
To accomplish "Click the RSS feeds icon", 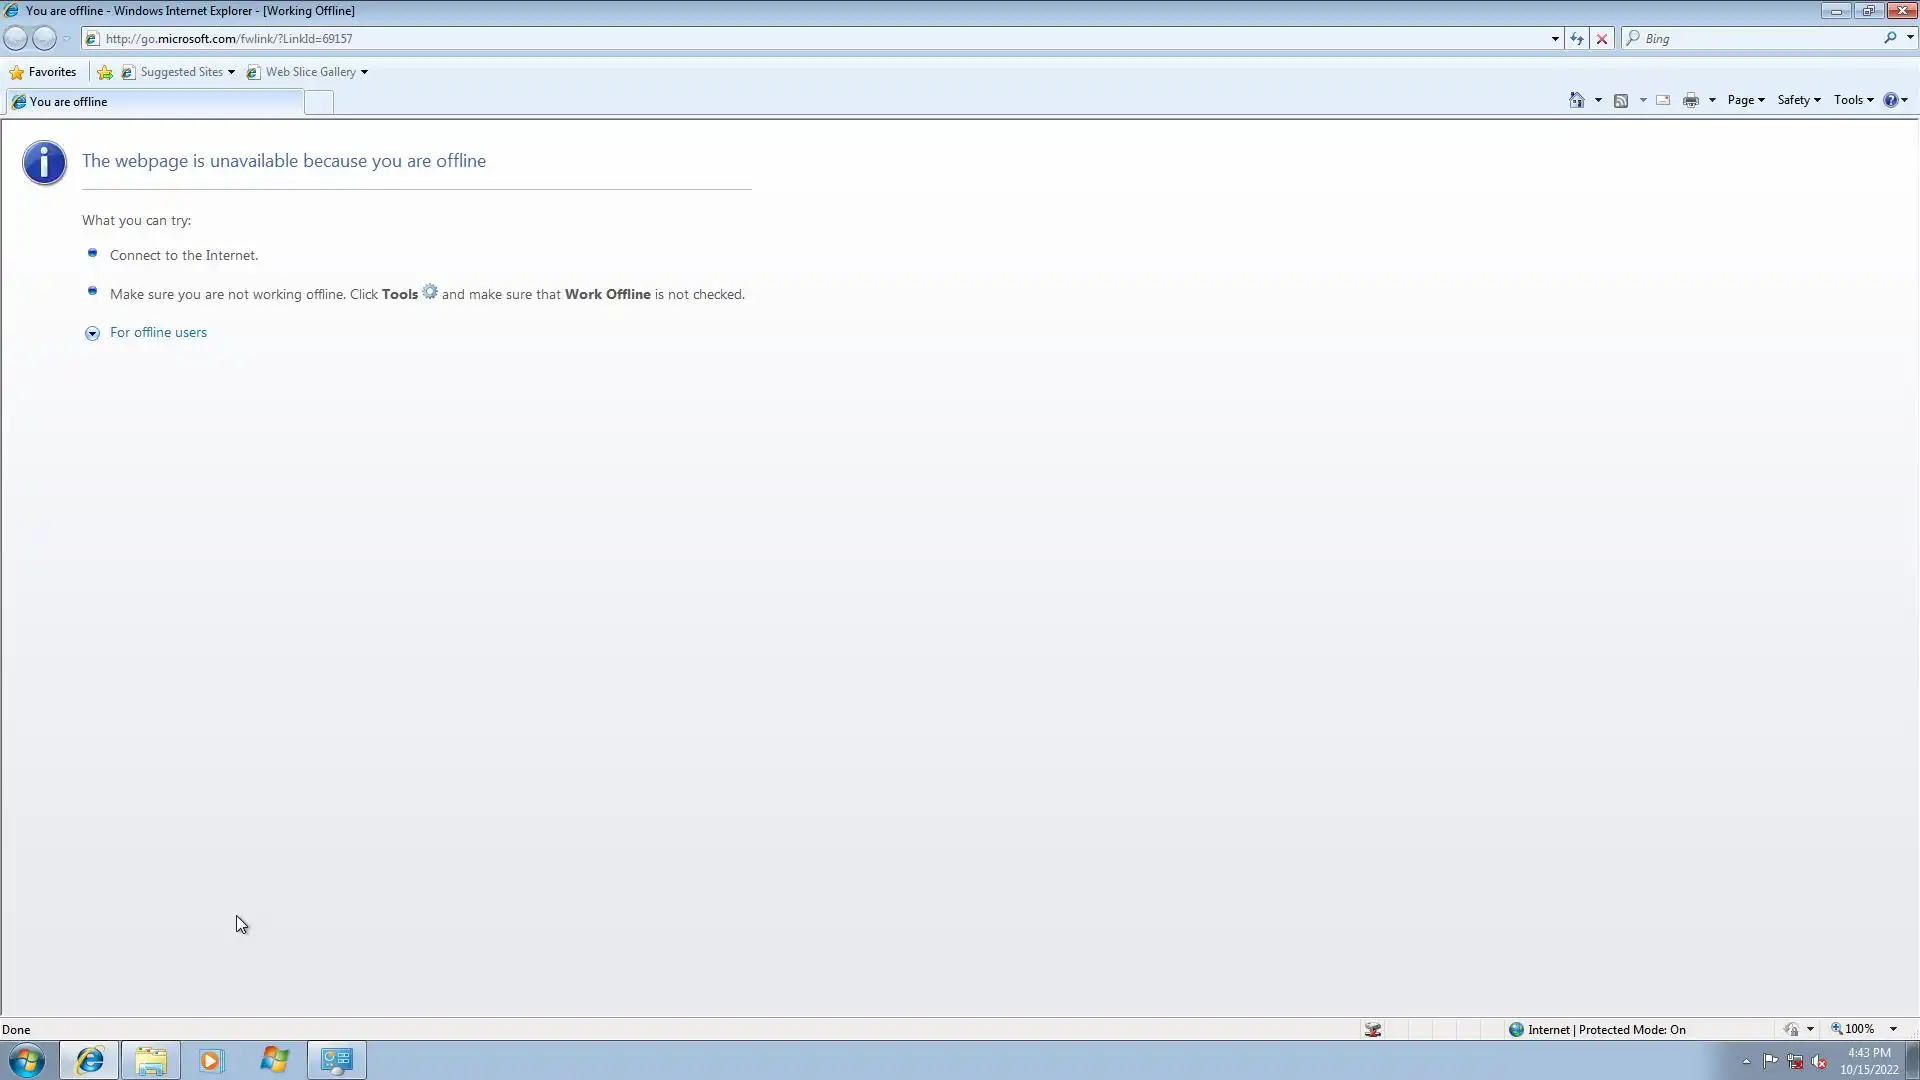I will (x=1621, y=100).
